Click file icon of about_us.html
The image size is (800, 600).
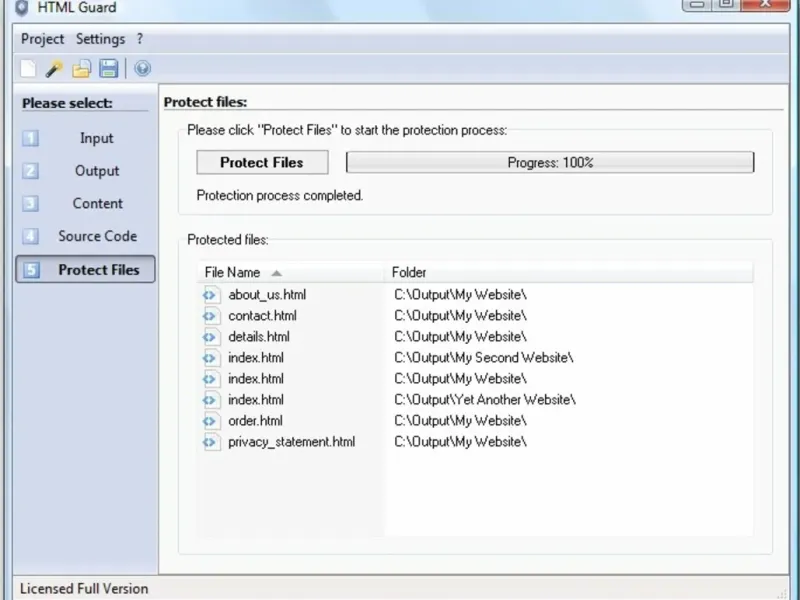click(211, 295)
